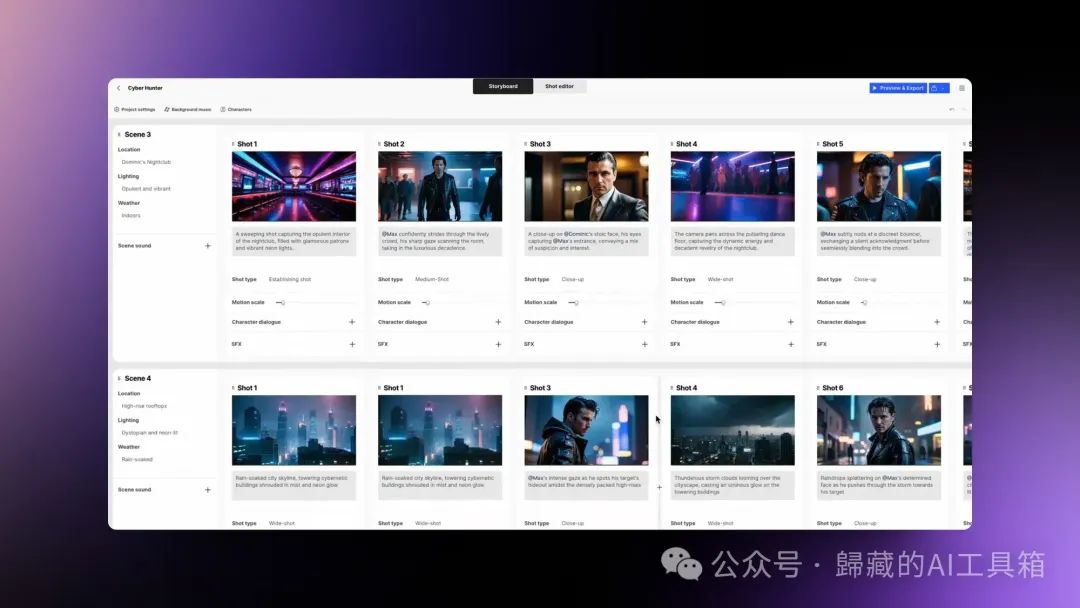Open the Shot editor tab

point(559,86)
